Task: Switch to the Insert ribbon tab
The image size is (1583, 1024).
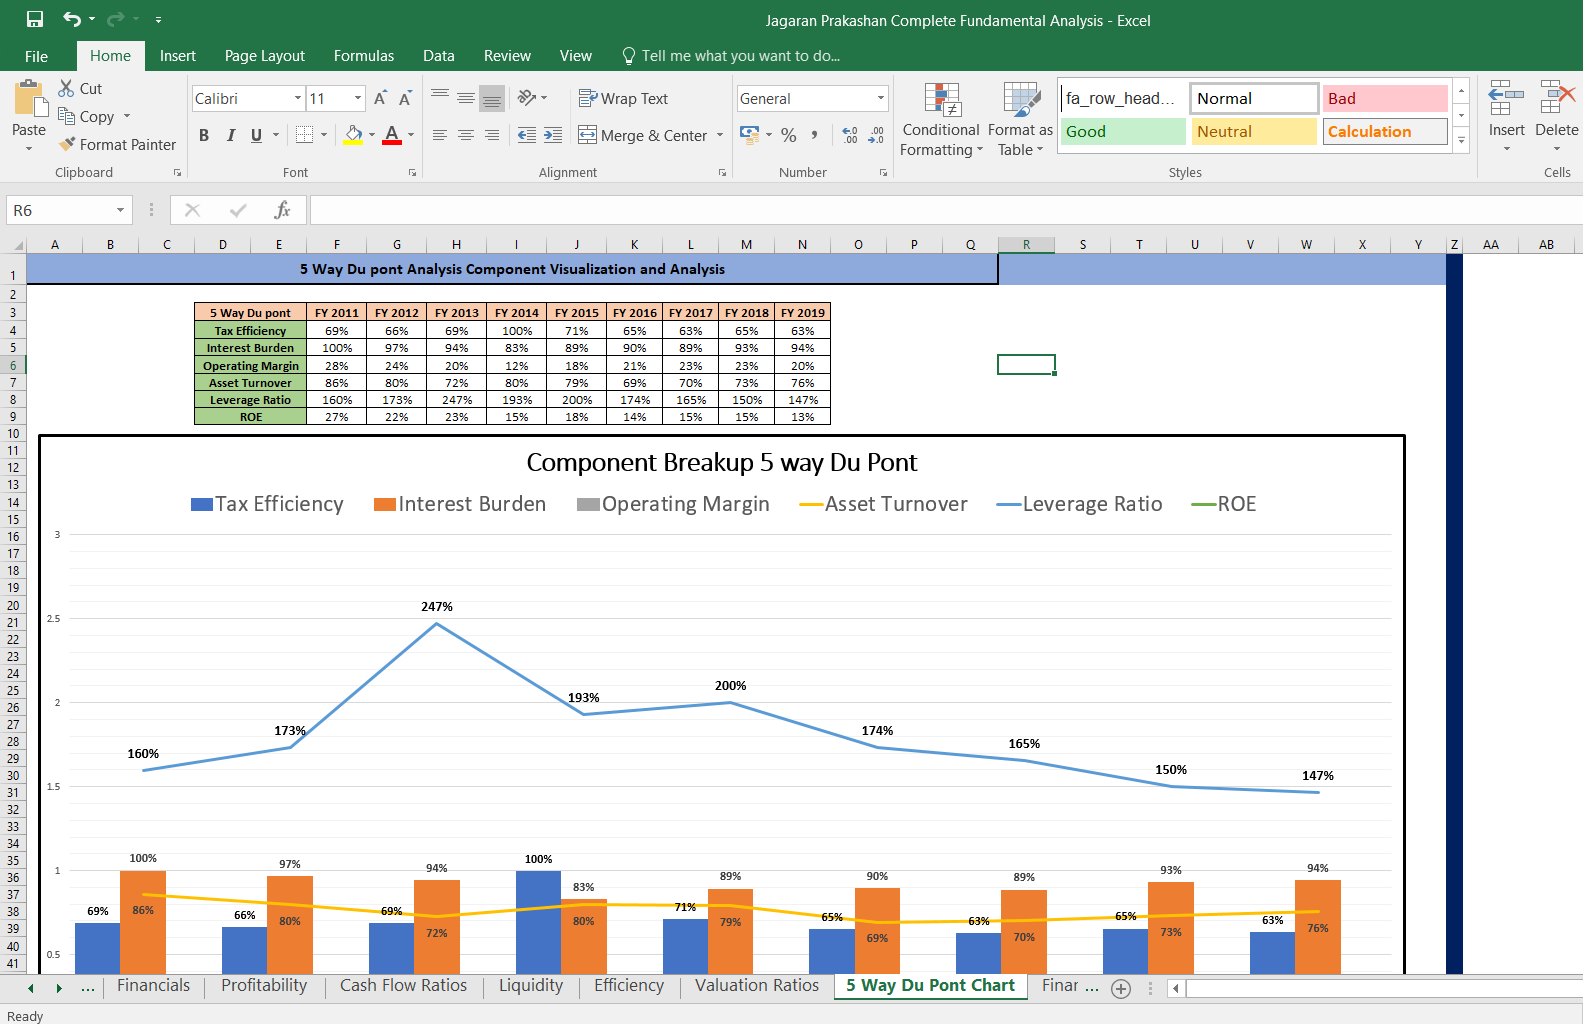Action: 177,56
